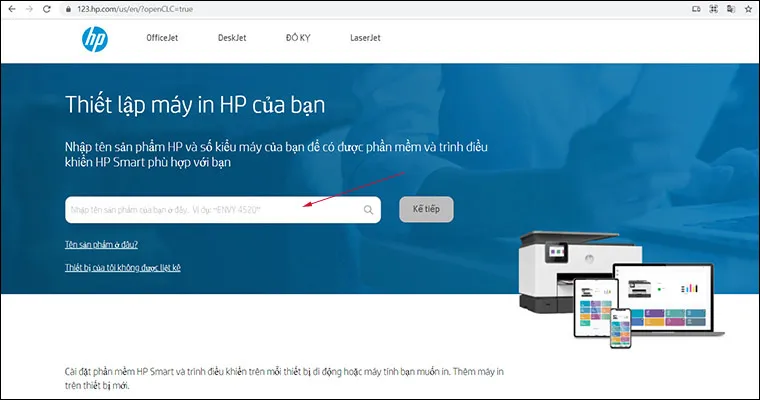Click the search magnifier icon in product field

(x=368, y=210)
